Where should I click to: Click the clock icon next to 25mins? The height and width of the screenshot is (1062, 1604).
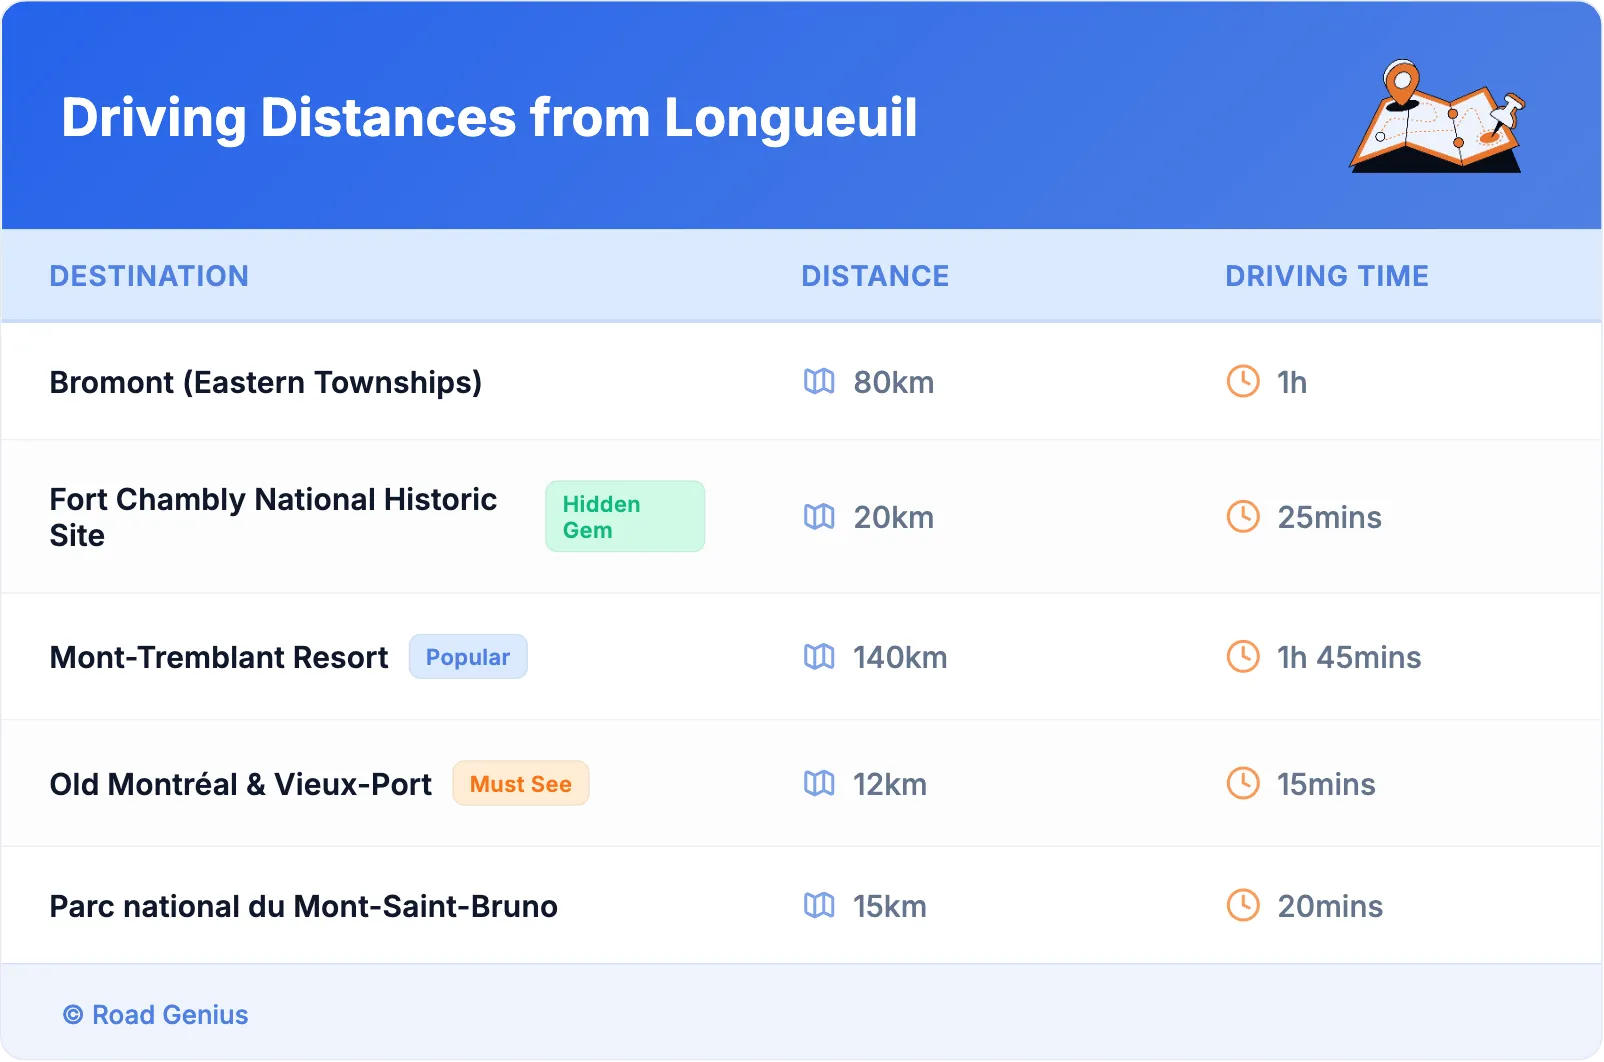tap(1243, 516)
